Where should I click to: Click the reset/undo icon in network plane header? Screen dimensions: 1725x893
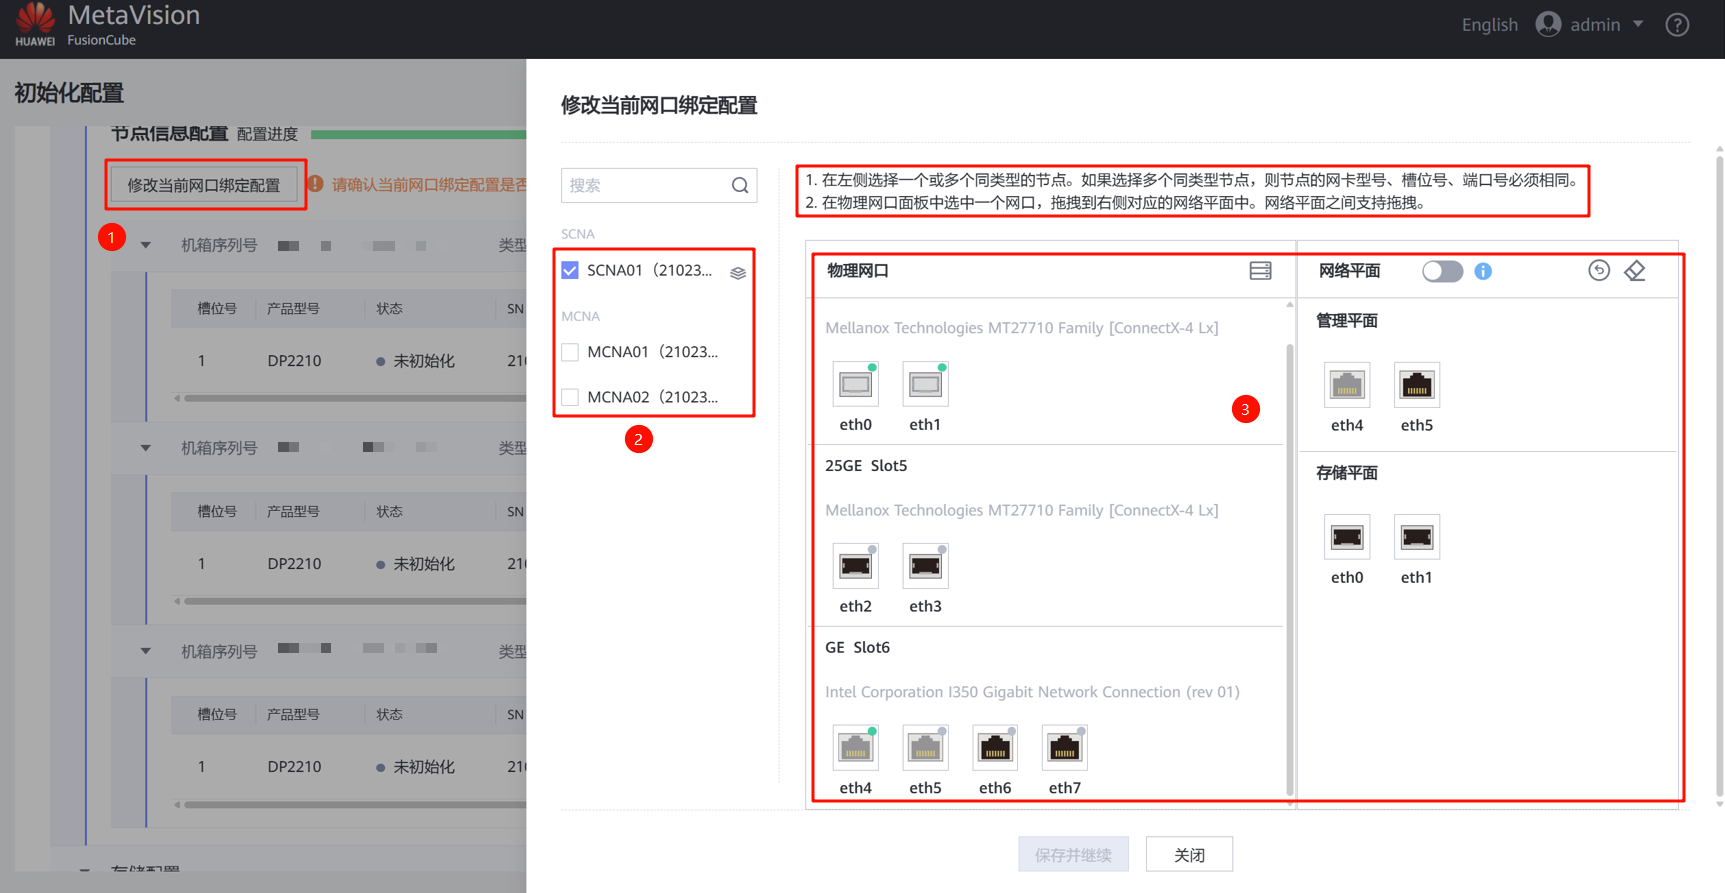pyautogui.click(x=1598, y=271)
